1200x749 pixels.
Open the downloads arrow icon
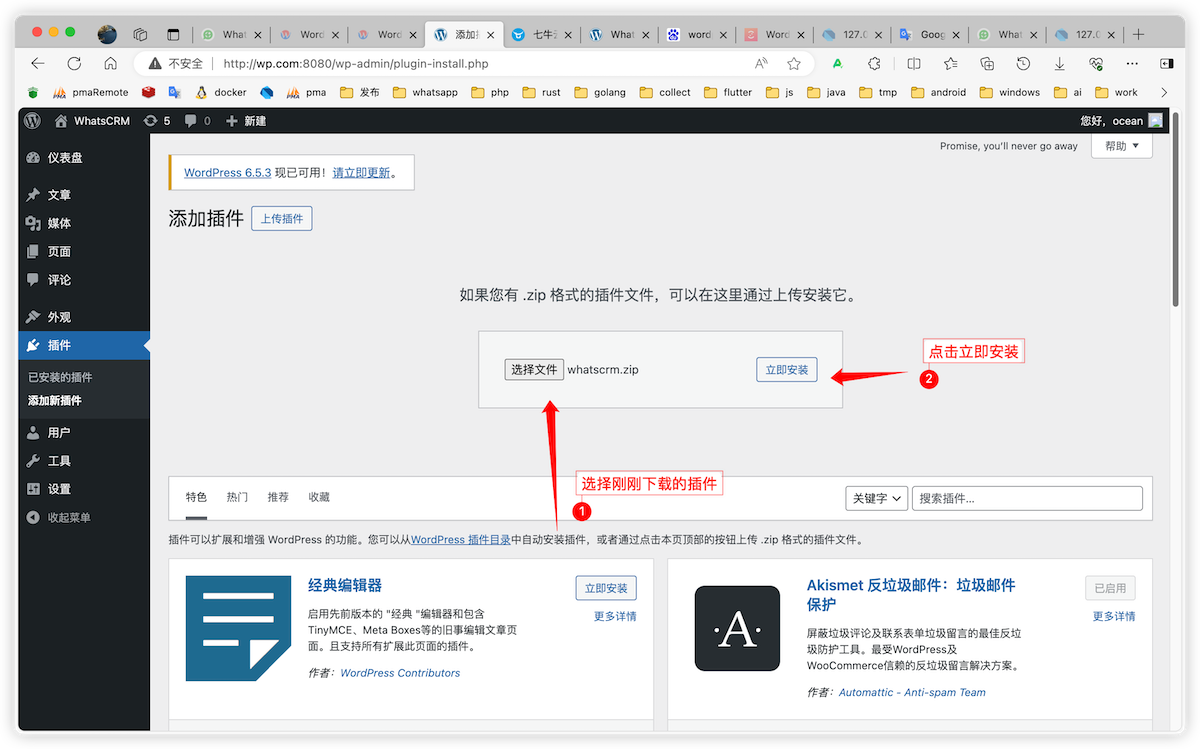[1059, 63]
